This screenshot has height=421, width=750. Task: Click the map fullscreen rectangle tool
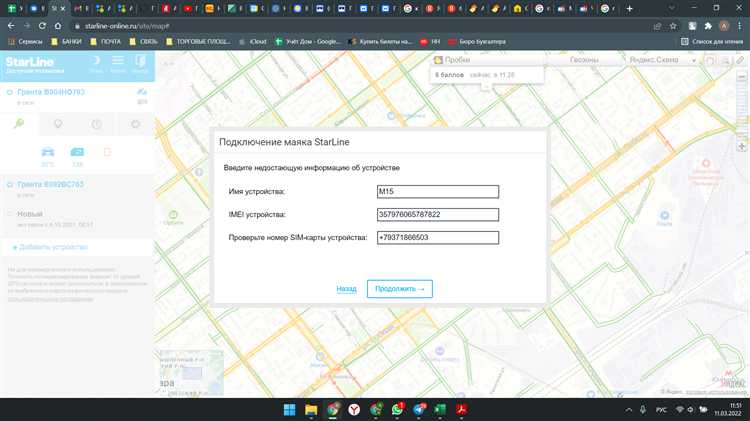(710, 60)
